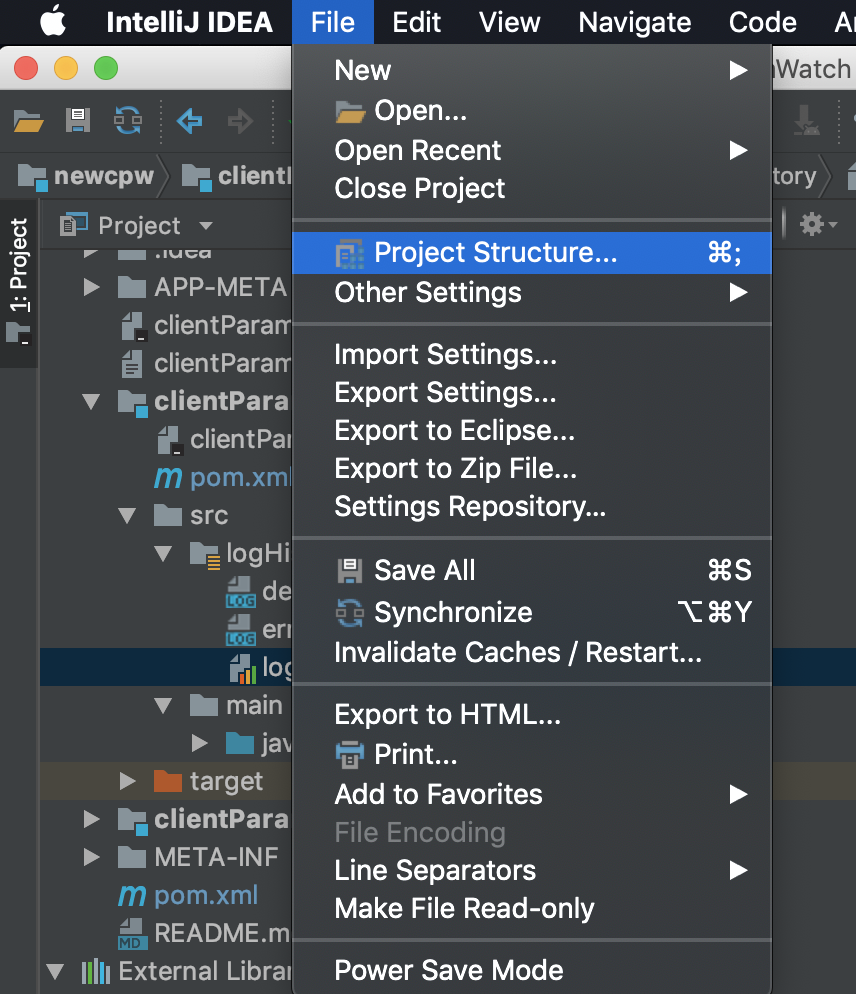Open the Apple menu

click(53, 22)
